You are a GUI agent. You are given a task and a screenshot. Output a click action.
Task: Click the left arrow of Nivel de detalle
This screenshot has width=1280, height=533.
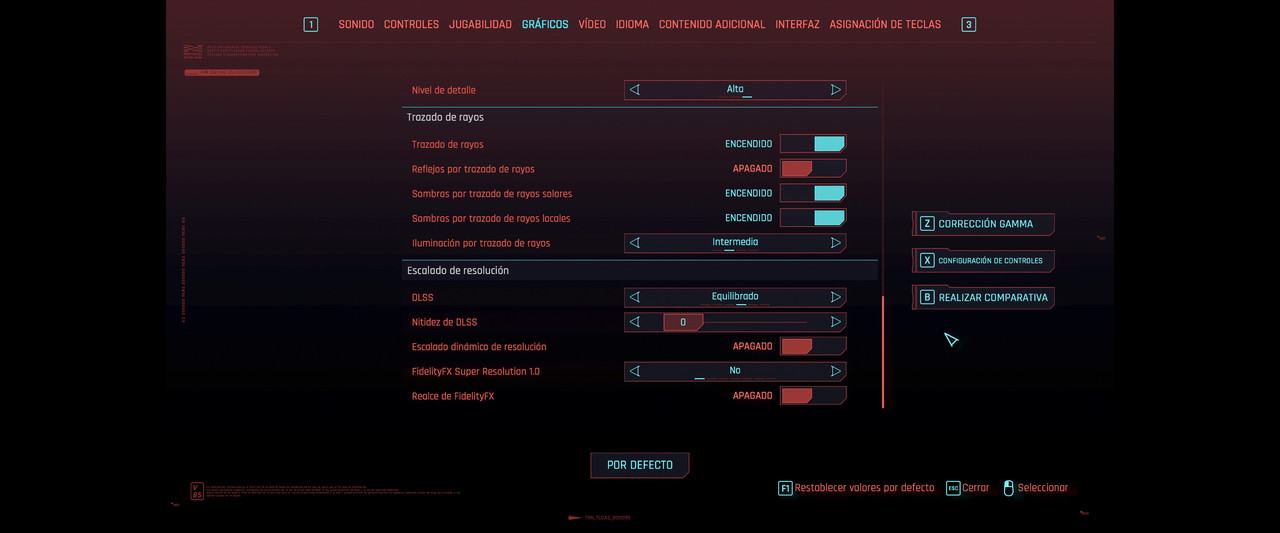coord(634,90)
